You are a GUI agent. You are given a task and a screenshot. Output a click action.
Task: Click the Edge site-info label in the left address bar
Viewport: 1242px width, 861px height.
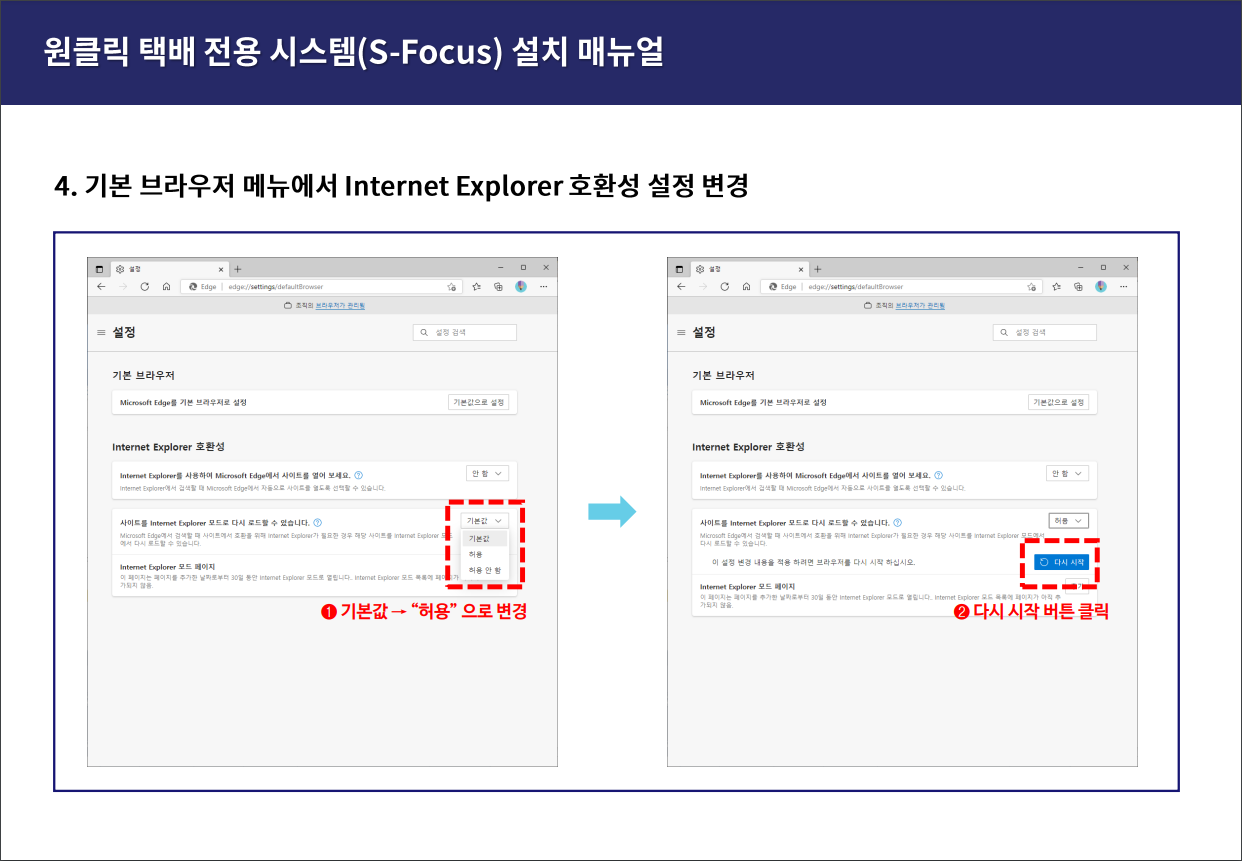pos(202,286)
